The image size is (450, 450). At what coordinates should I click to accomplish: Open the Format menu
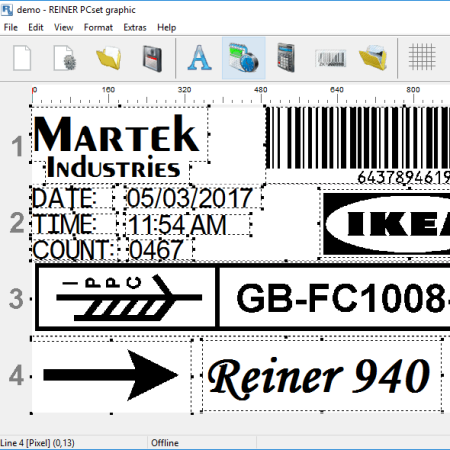(x=98, y=27)
